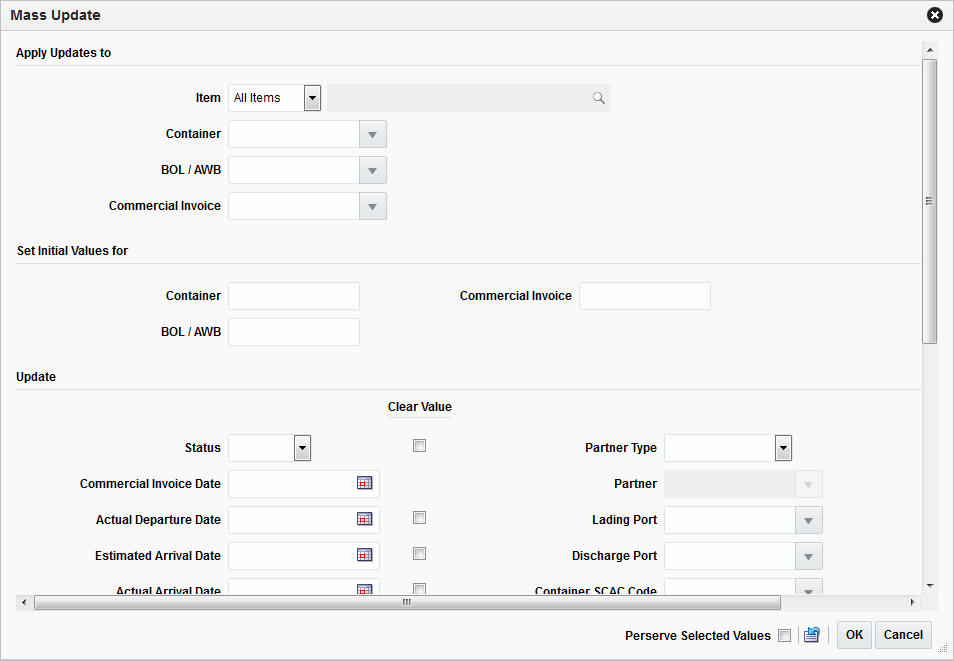Click the save icon beside Perserve Selected Values
Screen dimensions: 954x661
(x=812, y=635)
